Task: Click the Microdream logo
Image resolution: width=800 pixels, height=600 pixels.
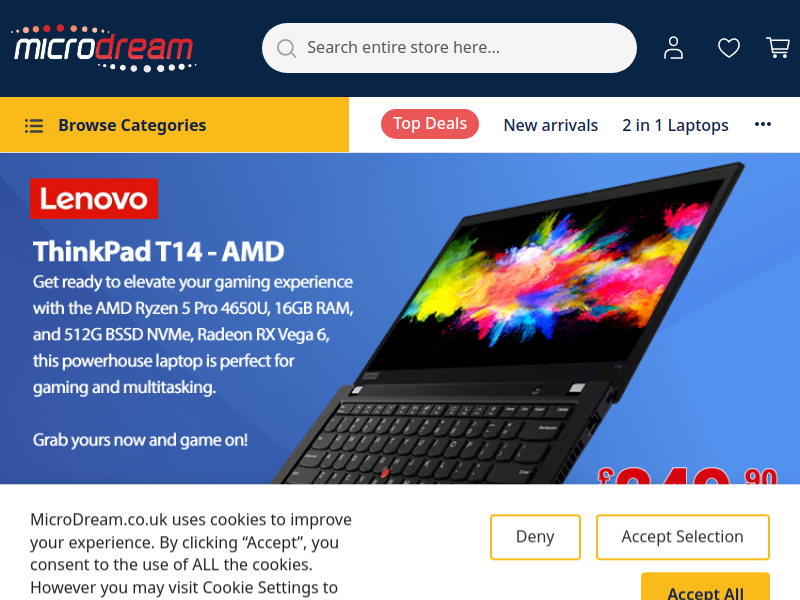Action: coord(104,48)
